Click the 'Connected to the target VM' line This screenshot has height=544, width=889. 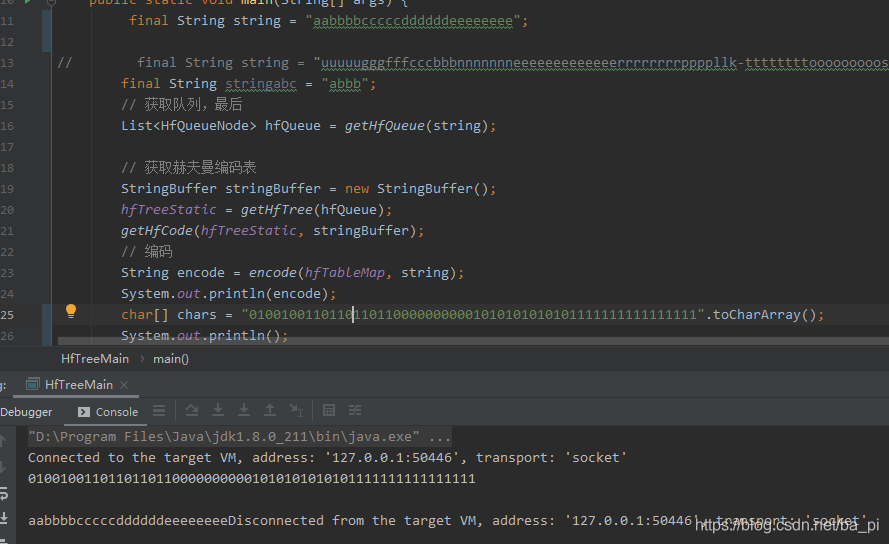coord(327,458)
